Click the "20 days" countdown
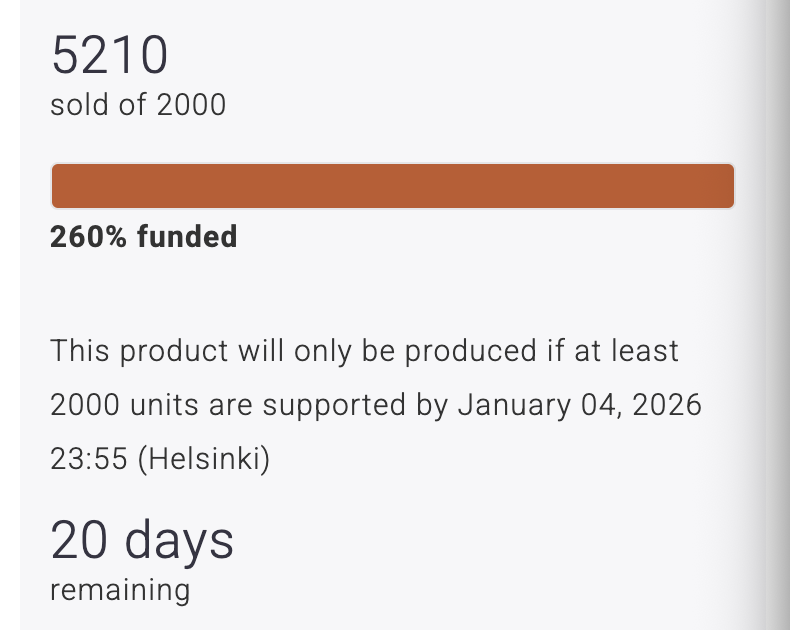 point(142,541)
